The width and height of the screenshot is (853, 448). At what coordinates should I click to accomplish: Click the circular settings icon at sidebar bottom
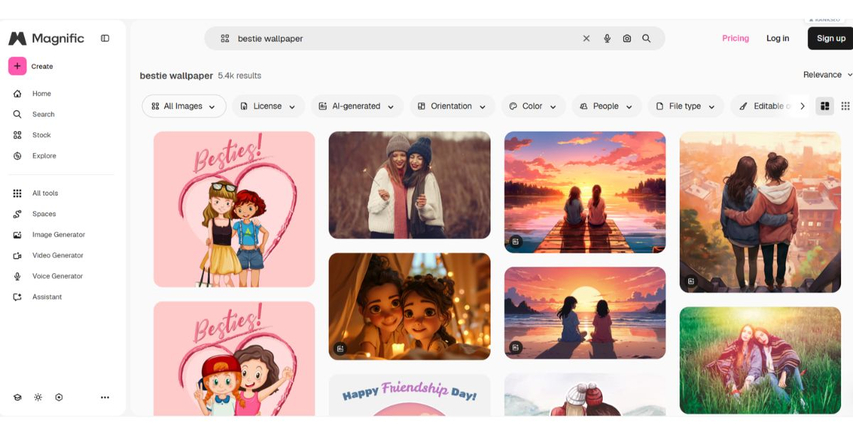59,397
